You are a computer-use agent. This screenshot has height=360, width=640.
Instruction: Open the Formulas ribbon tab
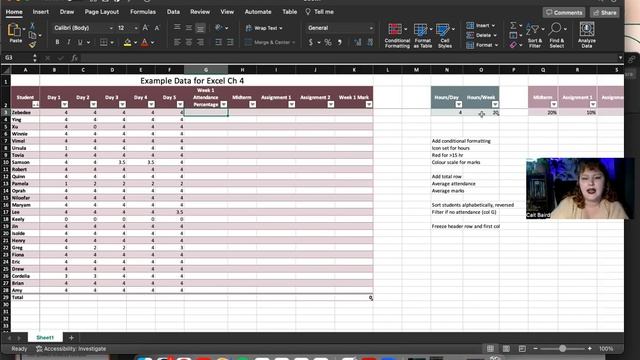pyautogui.click(x=143, y=12)
